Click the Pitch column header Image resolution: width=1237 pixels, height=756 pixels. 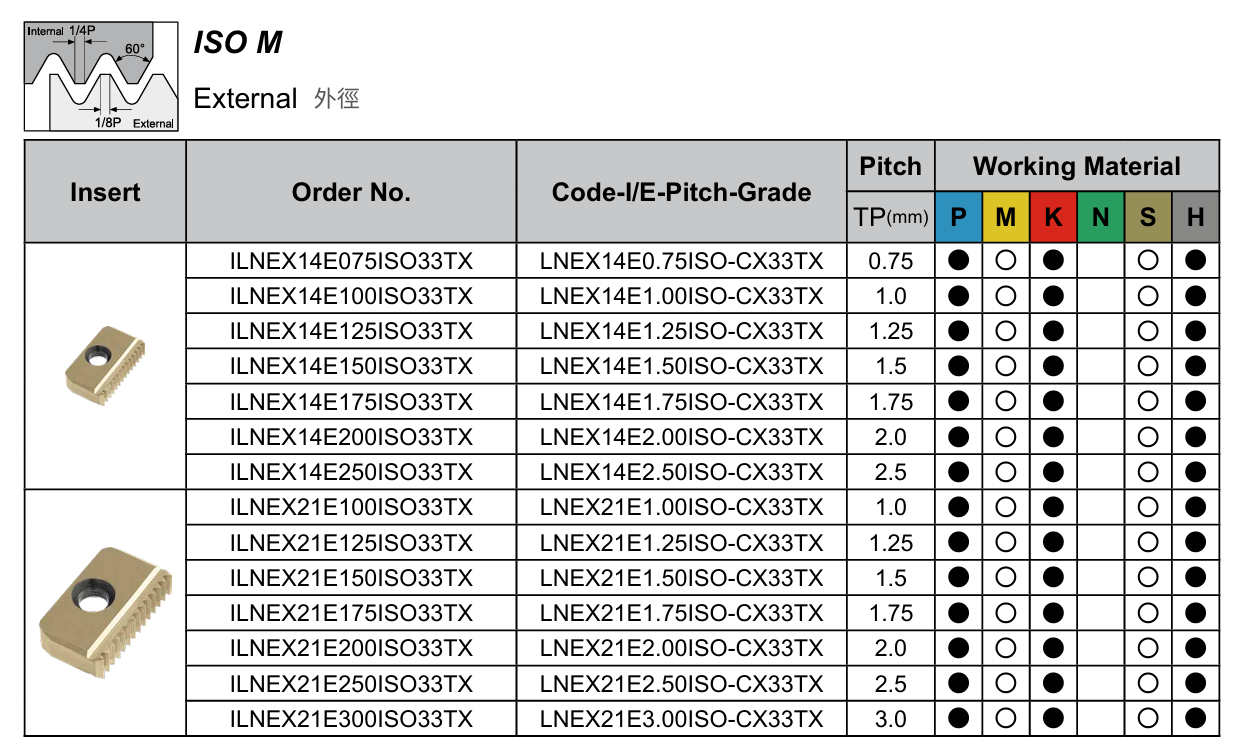pos(890,167)
